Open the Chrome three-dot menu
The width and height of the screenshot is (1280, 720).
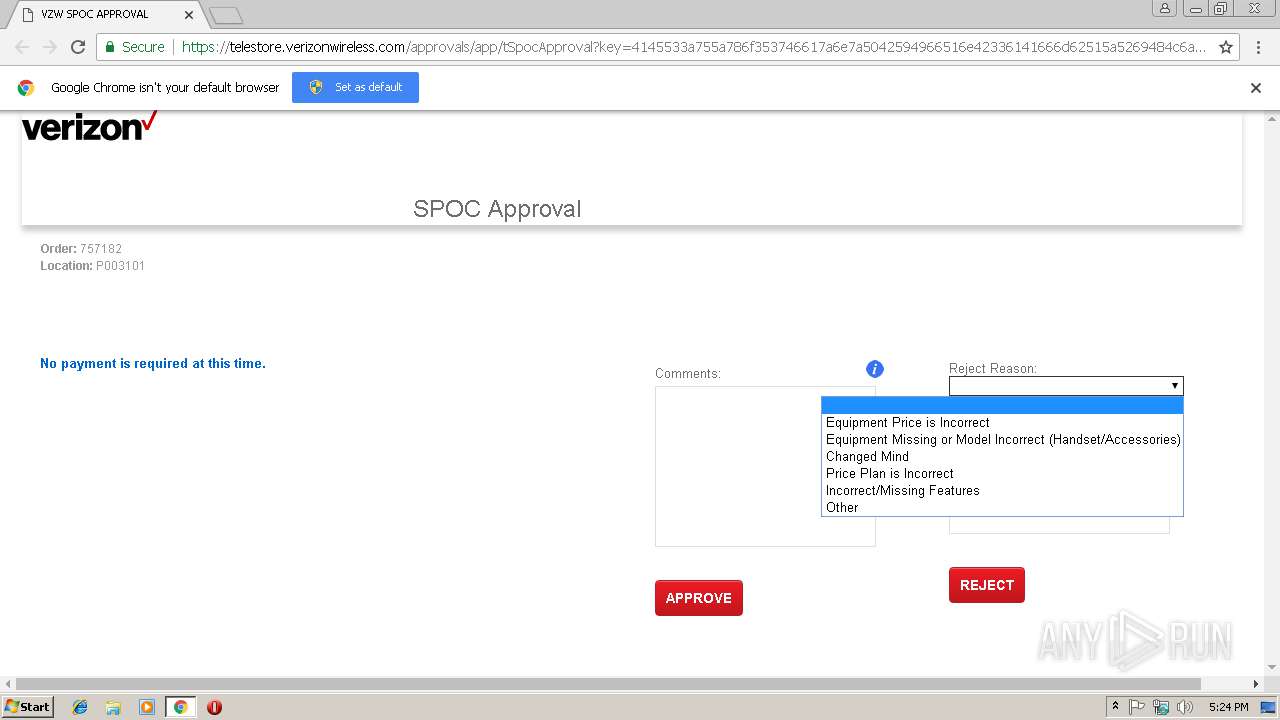coord(1259,47)
